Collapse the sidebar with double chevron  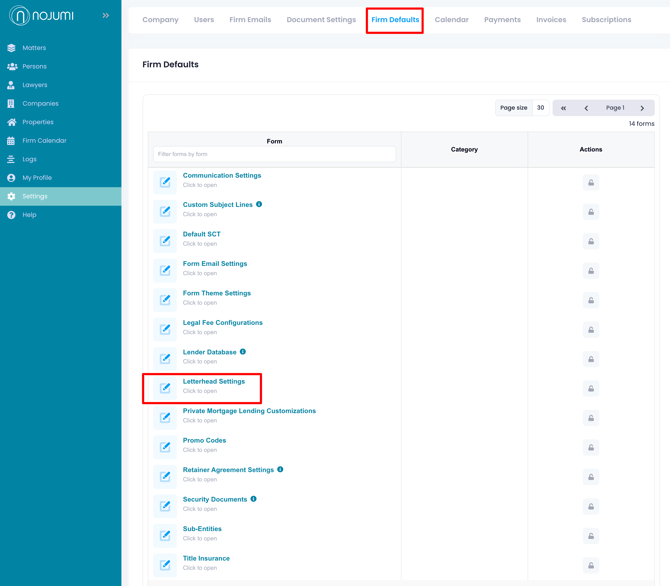pos(105,16)
